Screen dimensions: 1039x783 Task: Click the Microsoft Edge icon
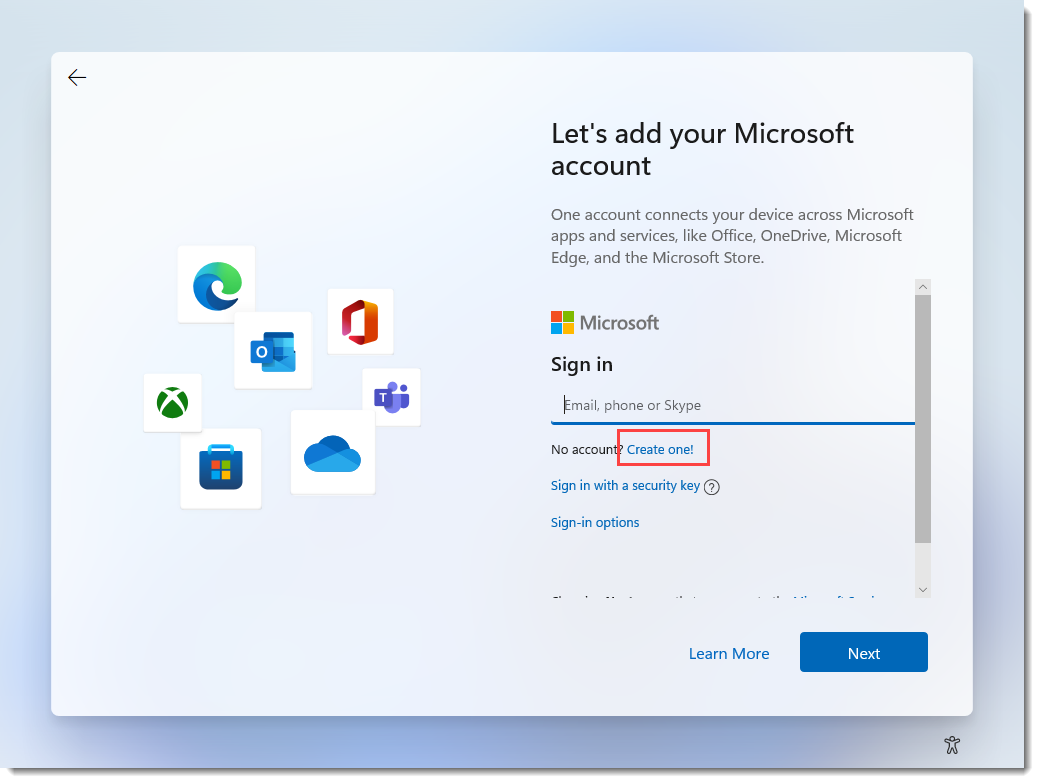tap(216, 284)
